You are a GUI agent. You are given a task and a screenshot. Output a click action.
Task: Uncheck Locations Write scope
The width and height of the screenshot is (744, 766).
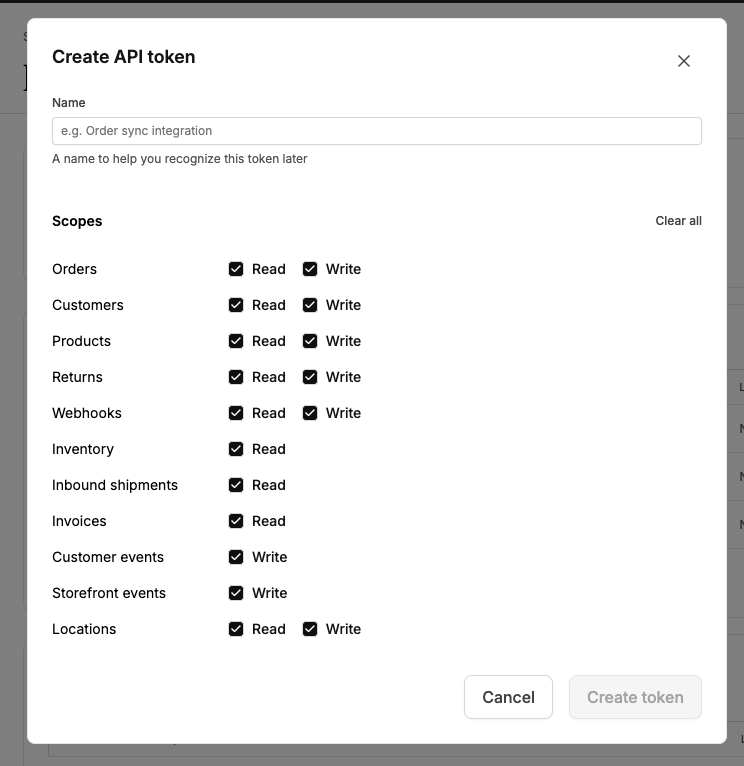(x=310, y=629)
